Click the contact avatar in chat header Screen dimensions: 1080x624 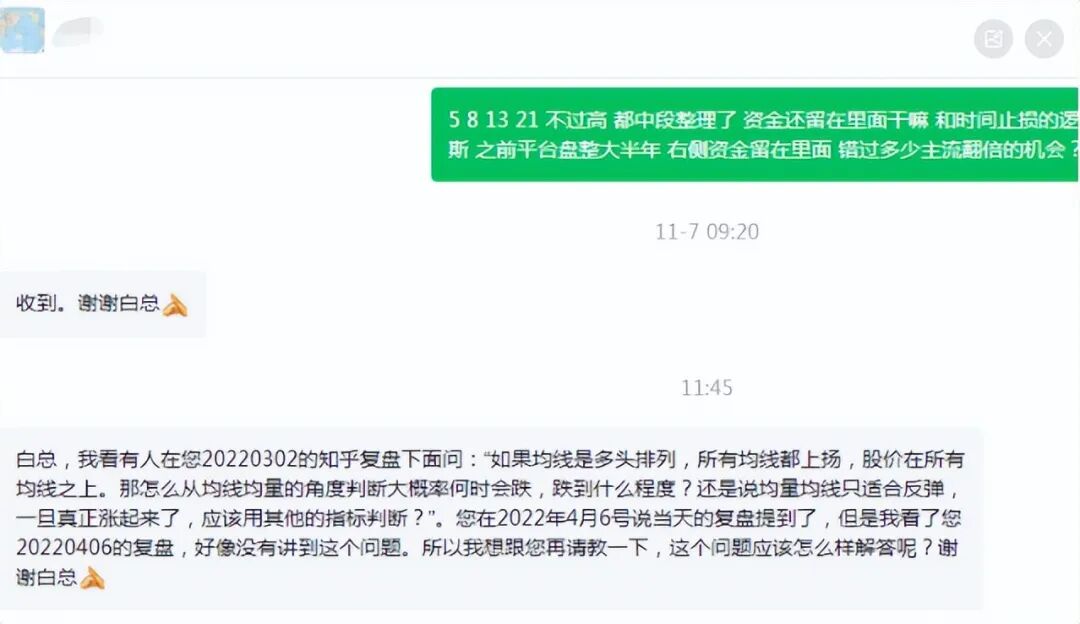pyautogui.click(x=22, y=30)
